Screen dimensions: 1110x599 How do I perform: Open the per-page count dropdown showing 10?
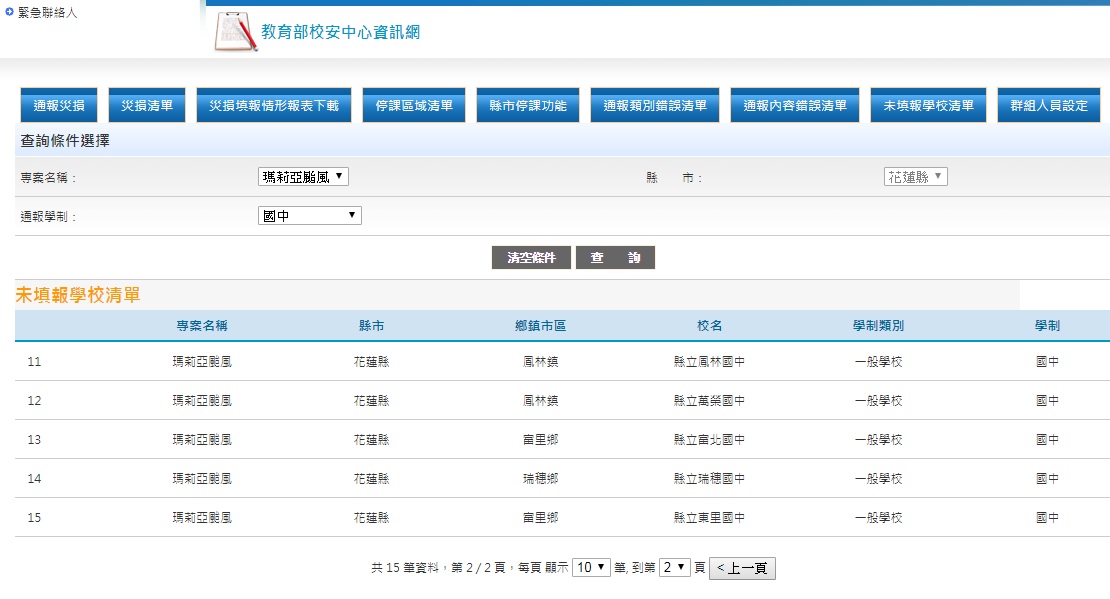pos(591,568)
